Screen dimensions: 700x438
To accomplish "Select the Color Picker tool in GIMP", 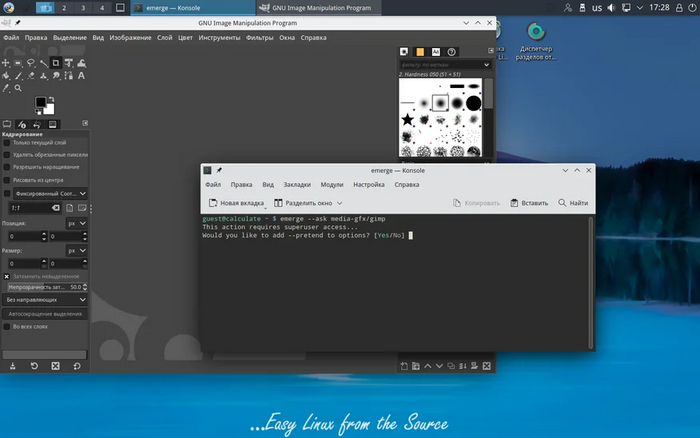I will click(x=5, y=88).
